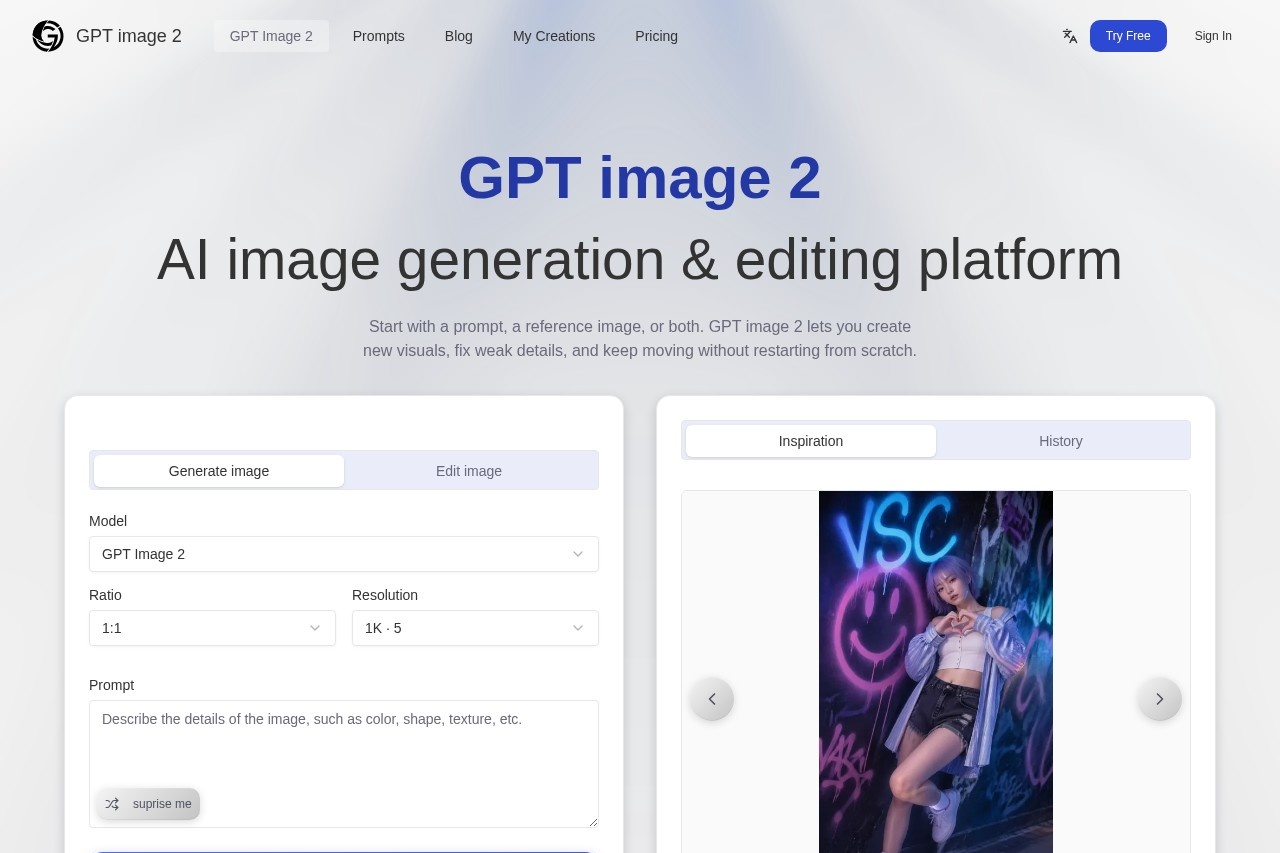Click the Sign In link
The image size is (1280, 853).
(x=1213, y=36)
